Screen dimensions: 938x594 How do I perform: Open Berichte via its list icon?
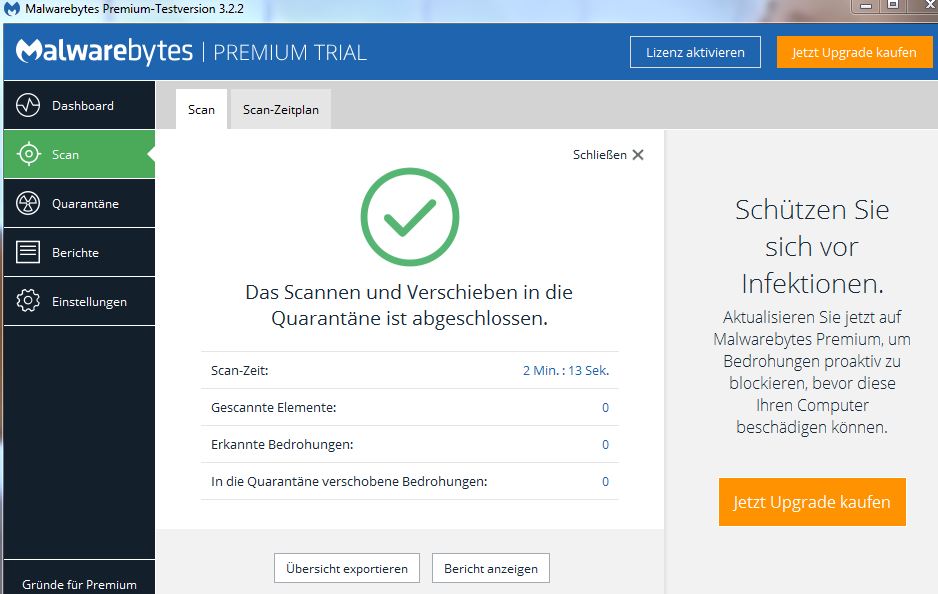point(28,253)
